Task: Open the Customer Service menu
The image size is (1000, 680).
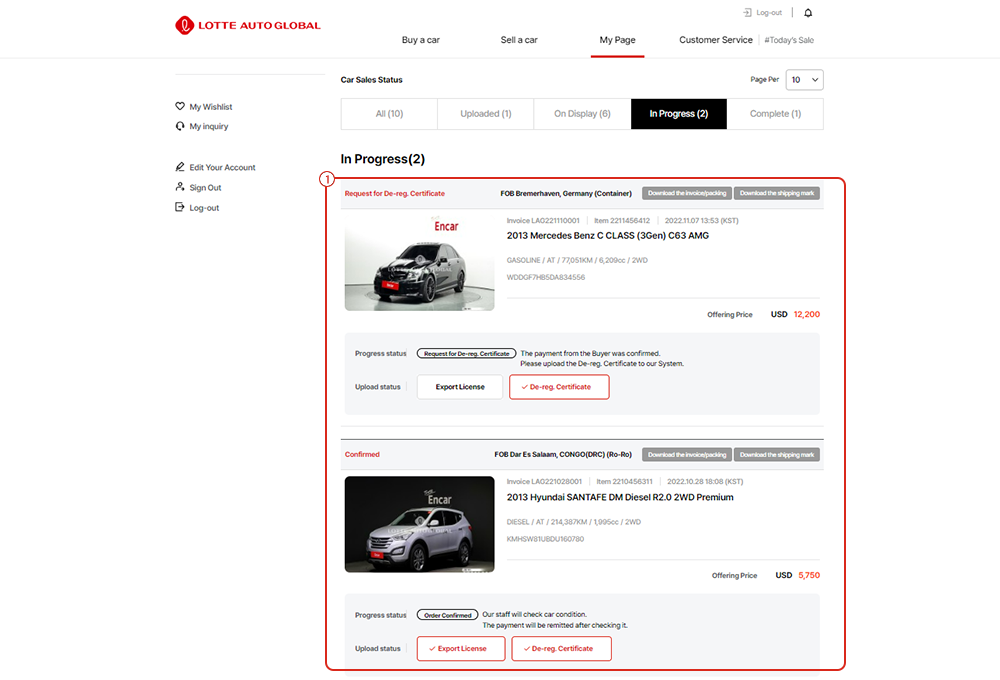Action: pyautogui.click(x=716, y=40)
